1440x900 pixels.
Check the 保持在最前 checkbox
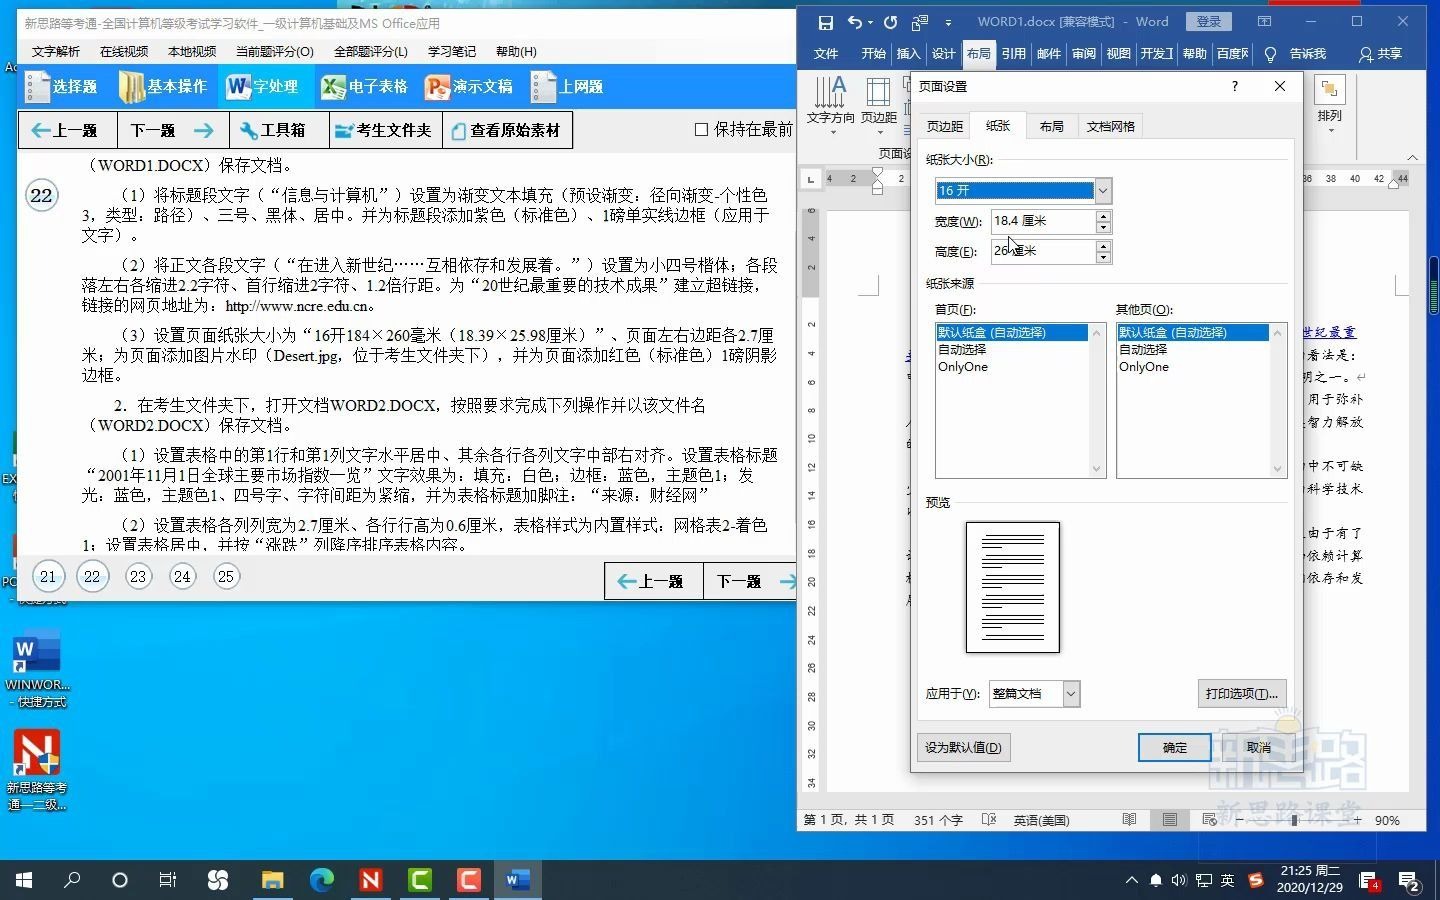703,128
